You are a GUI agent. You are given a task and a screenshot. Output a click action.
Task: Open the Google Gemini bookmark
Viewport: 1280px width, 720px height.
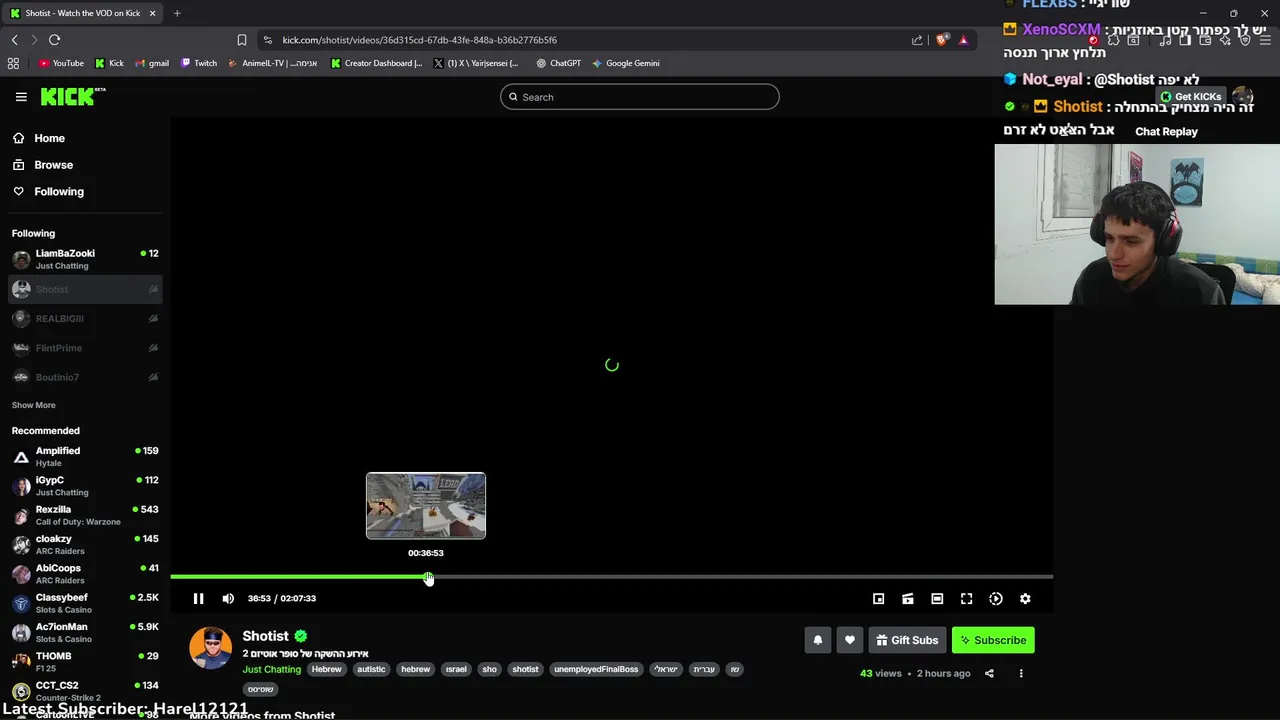(x=625, y=63)
